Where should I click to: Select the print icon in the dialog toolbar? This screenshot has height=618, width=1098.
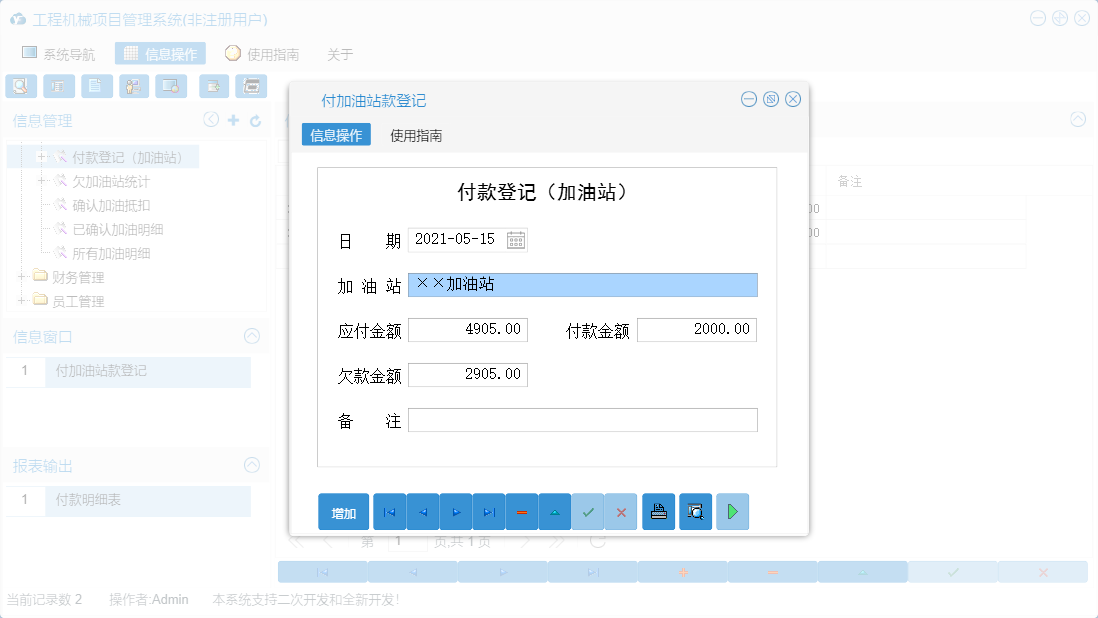pyautogui.click(x=658, y=511)
